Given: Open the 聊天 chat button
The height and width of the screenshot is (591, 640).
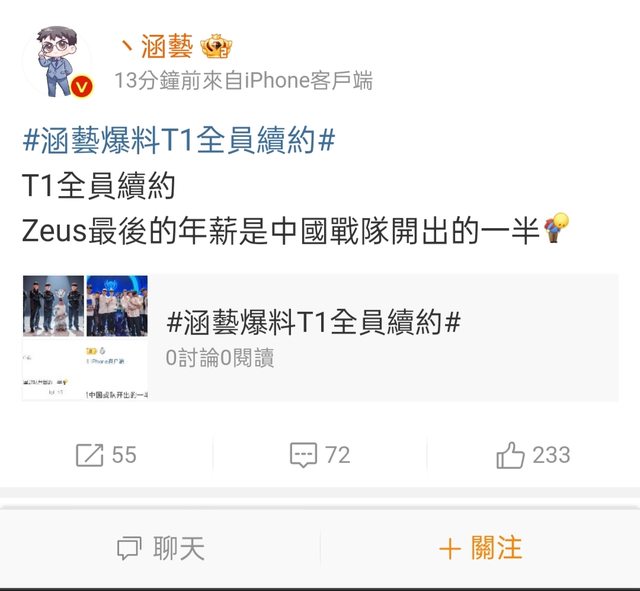Looking at the screenshot, I should tap(160, 548).
